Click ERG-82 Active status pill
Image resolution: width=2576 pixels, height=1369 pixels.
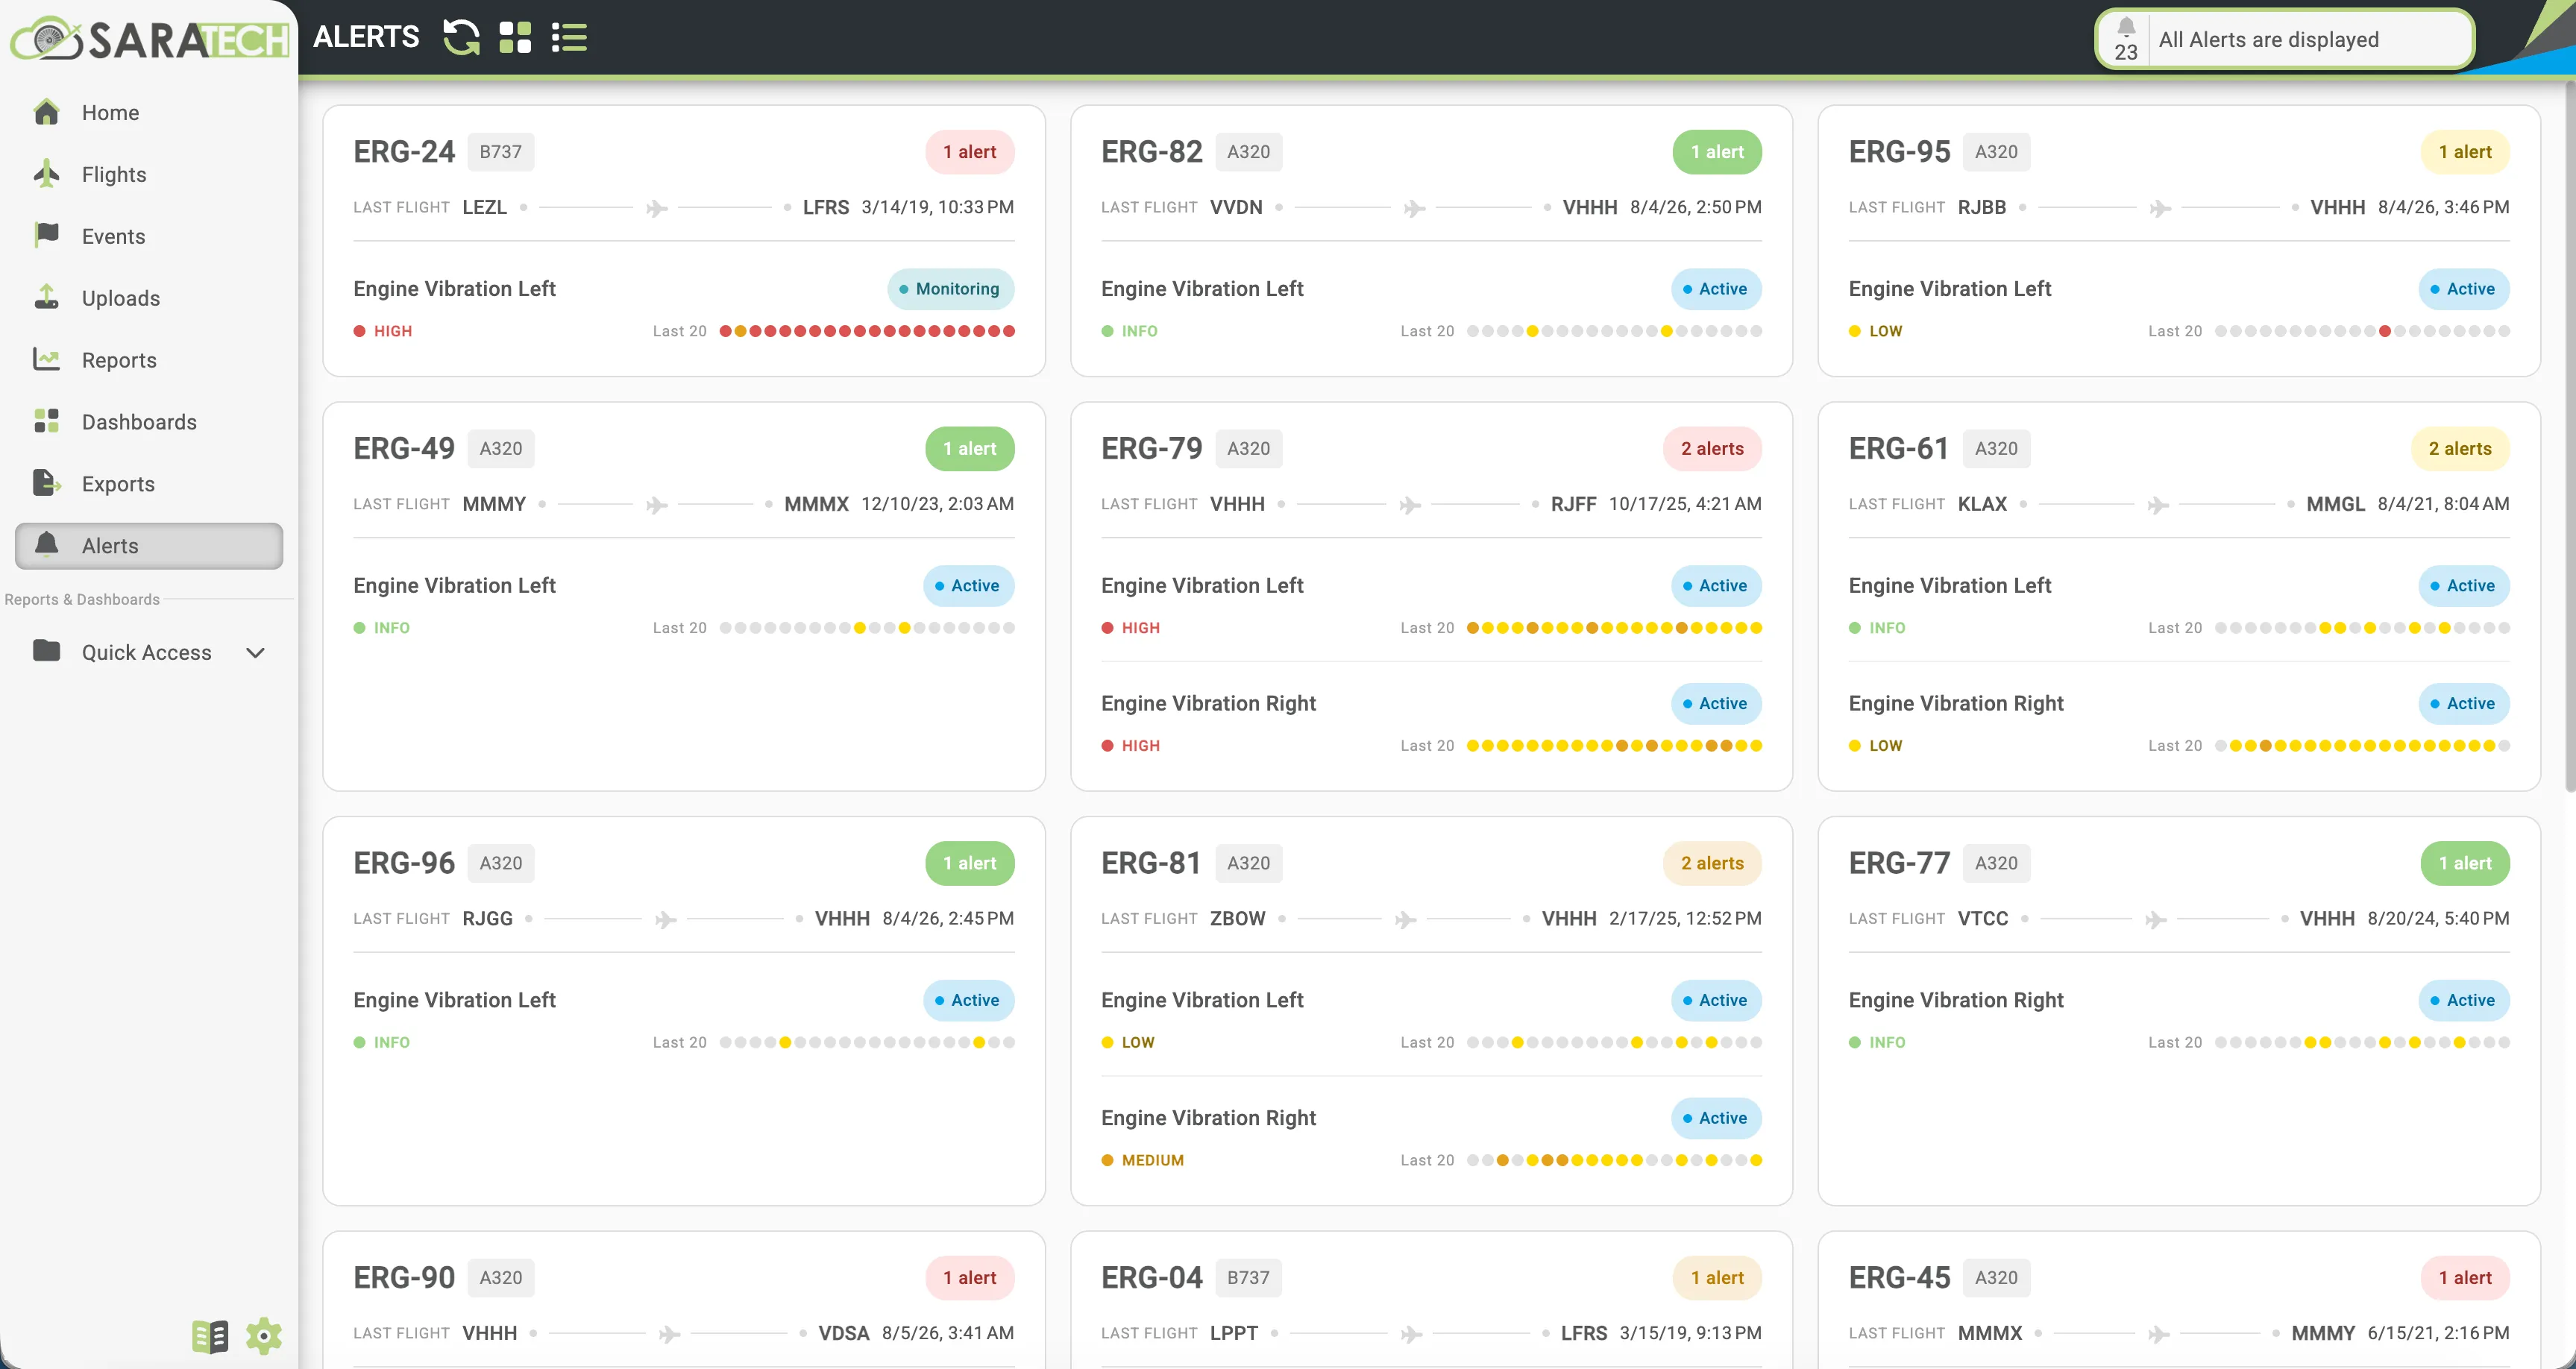click(x=1716, y=289)
